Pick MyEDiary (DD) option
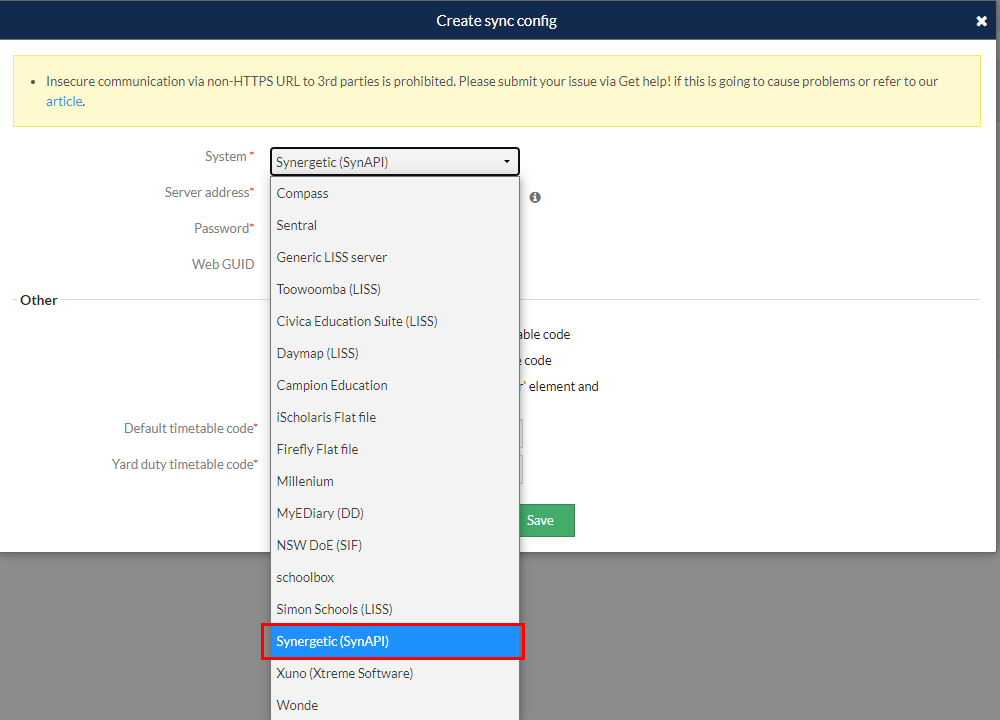Image resolution: width=1000 pixels, height=720 pixels. [395, 513]
